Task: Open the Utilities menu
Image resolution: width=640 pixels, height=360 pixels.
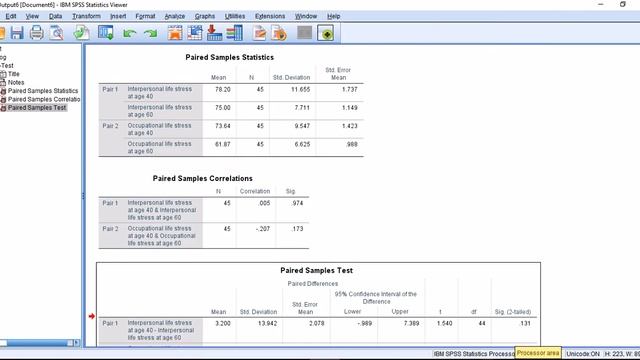Action: point(235,16)
